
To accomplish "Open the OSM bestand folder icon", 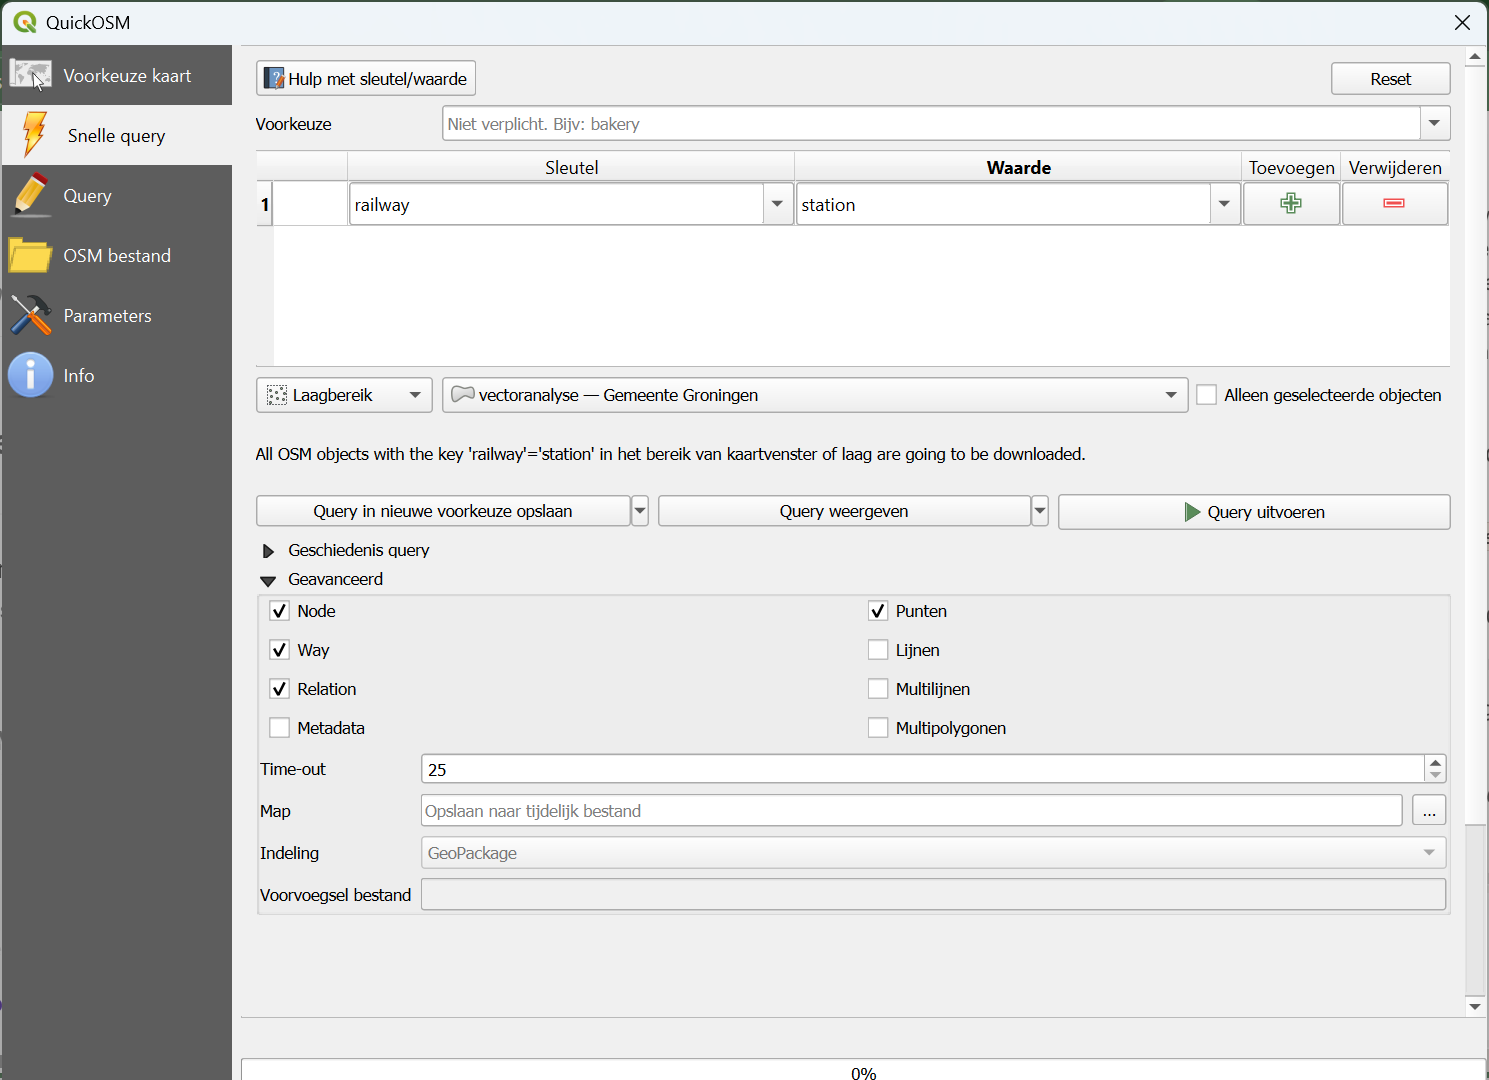I will coord(31,255).
